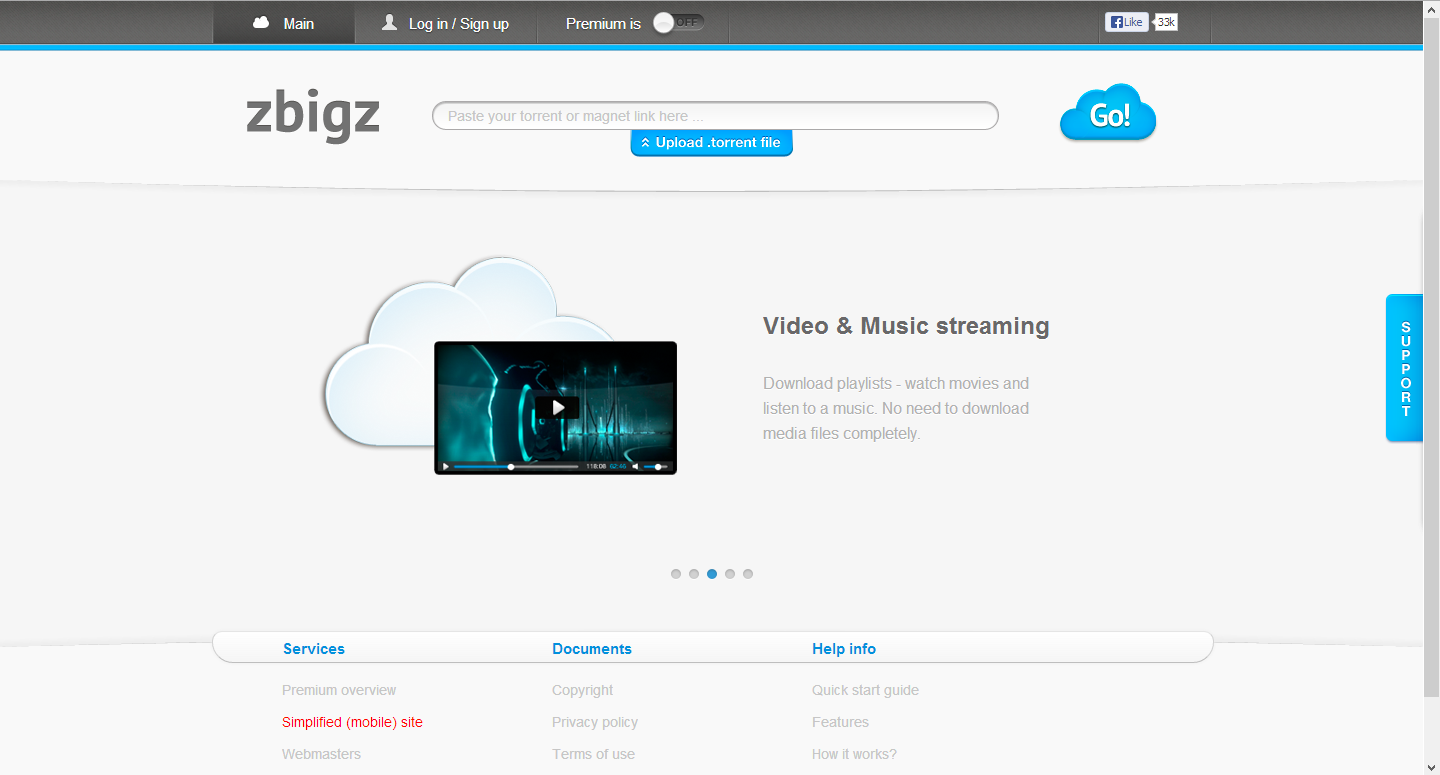Click the Facebook Like button
The width and height of the screenshot is (1440, 775).
(1126, 22)
